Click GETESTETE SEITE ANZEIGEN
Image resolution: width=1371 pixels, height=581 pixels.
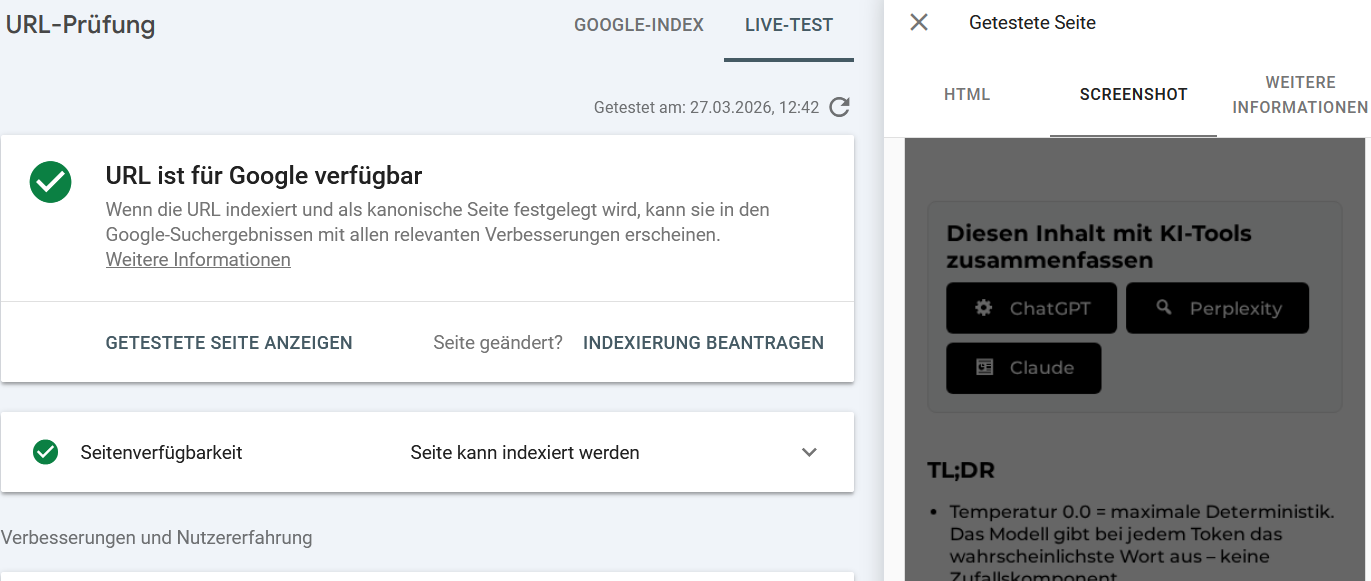(x=228, y=342)
